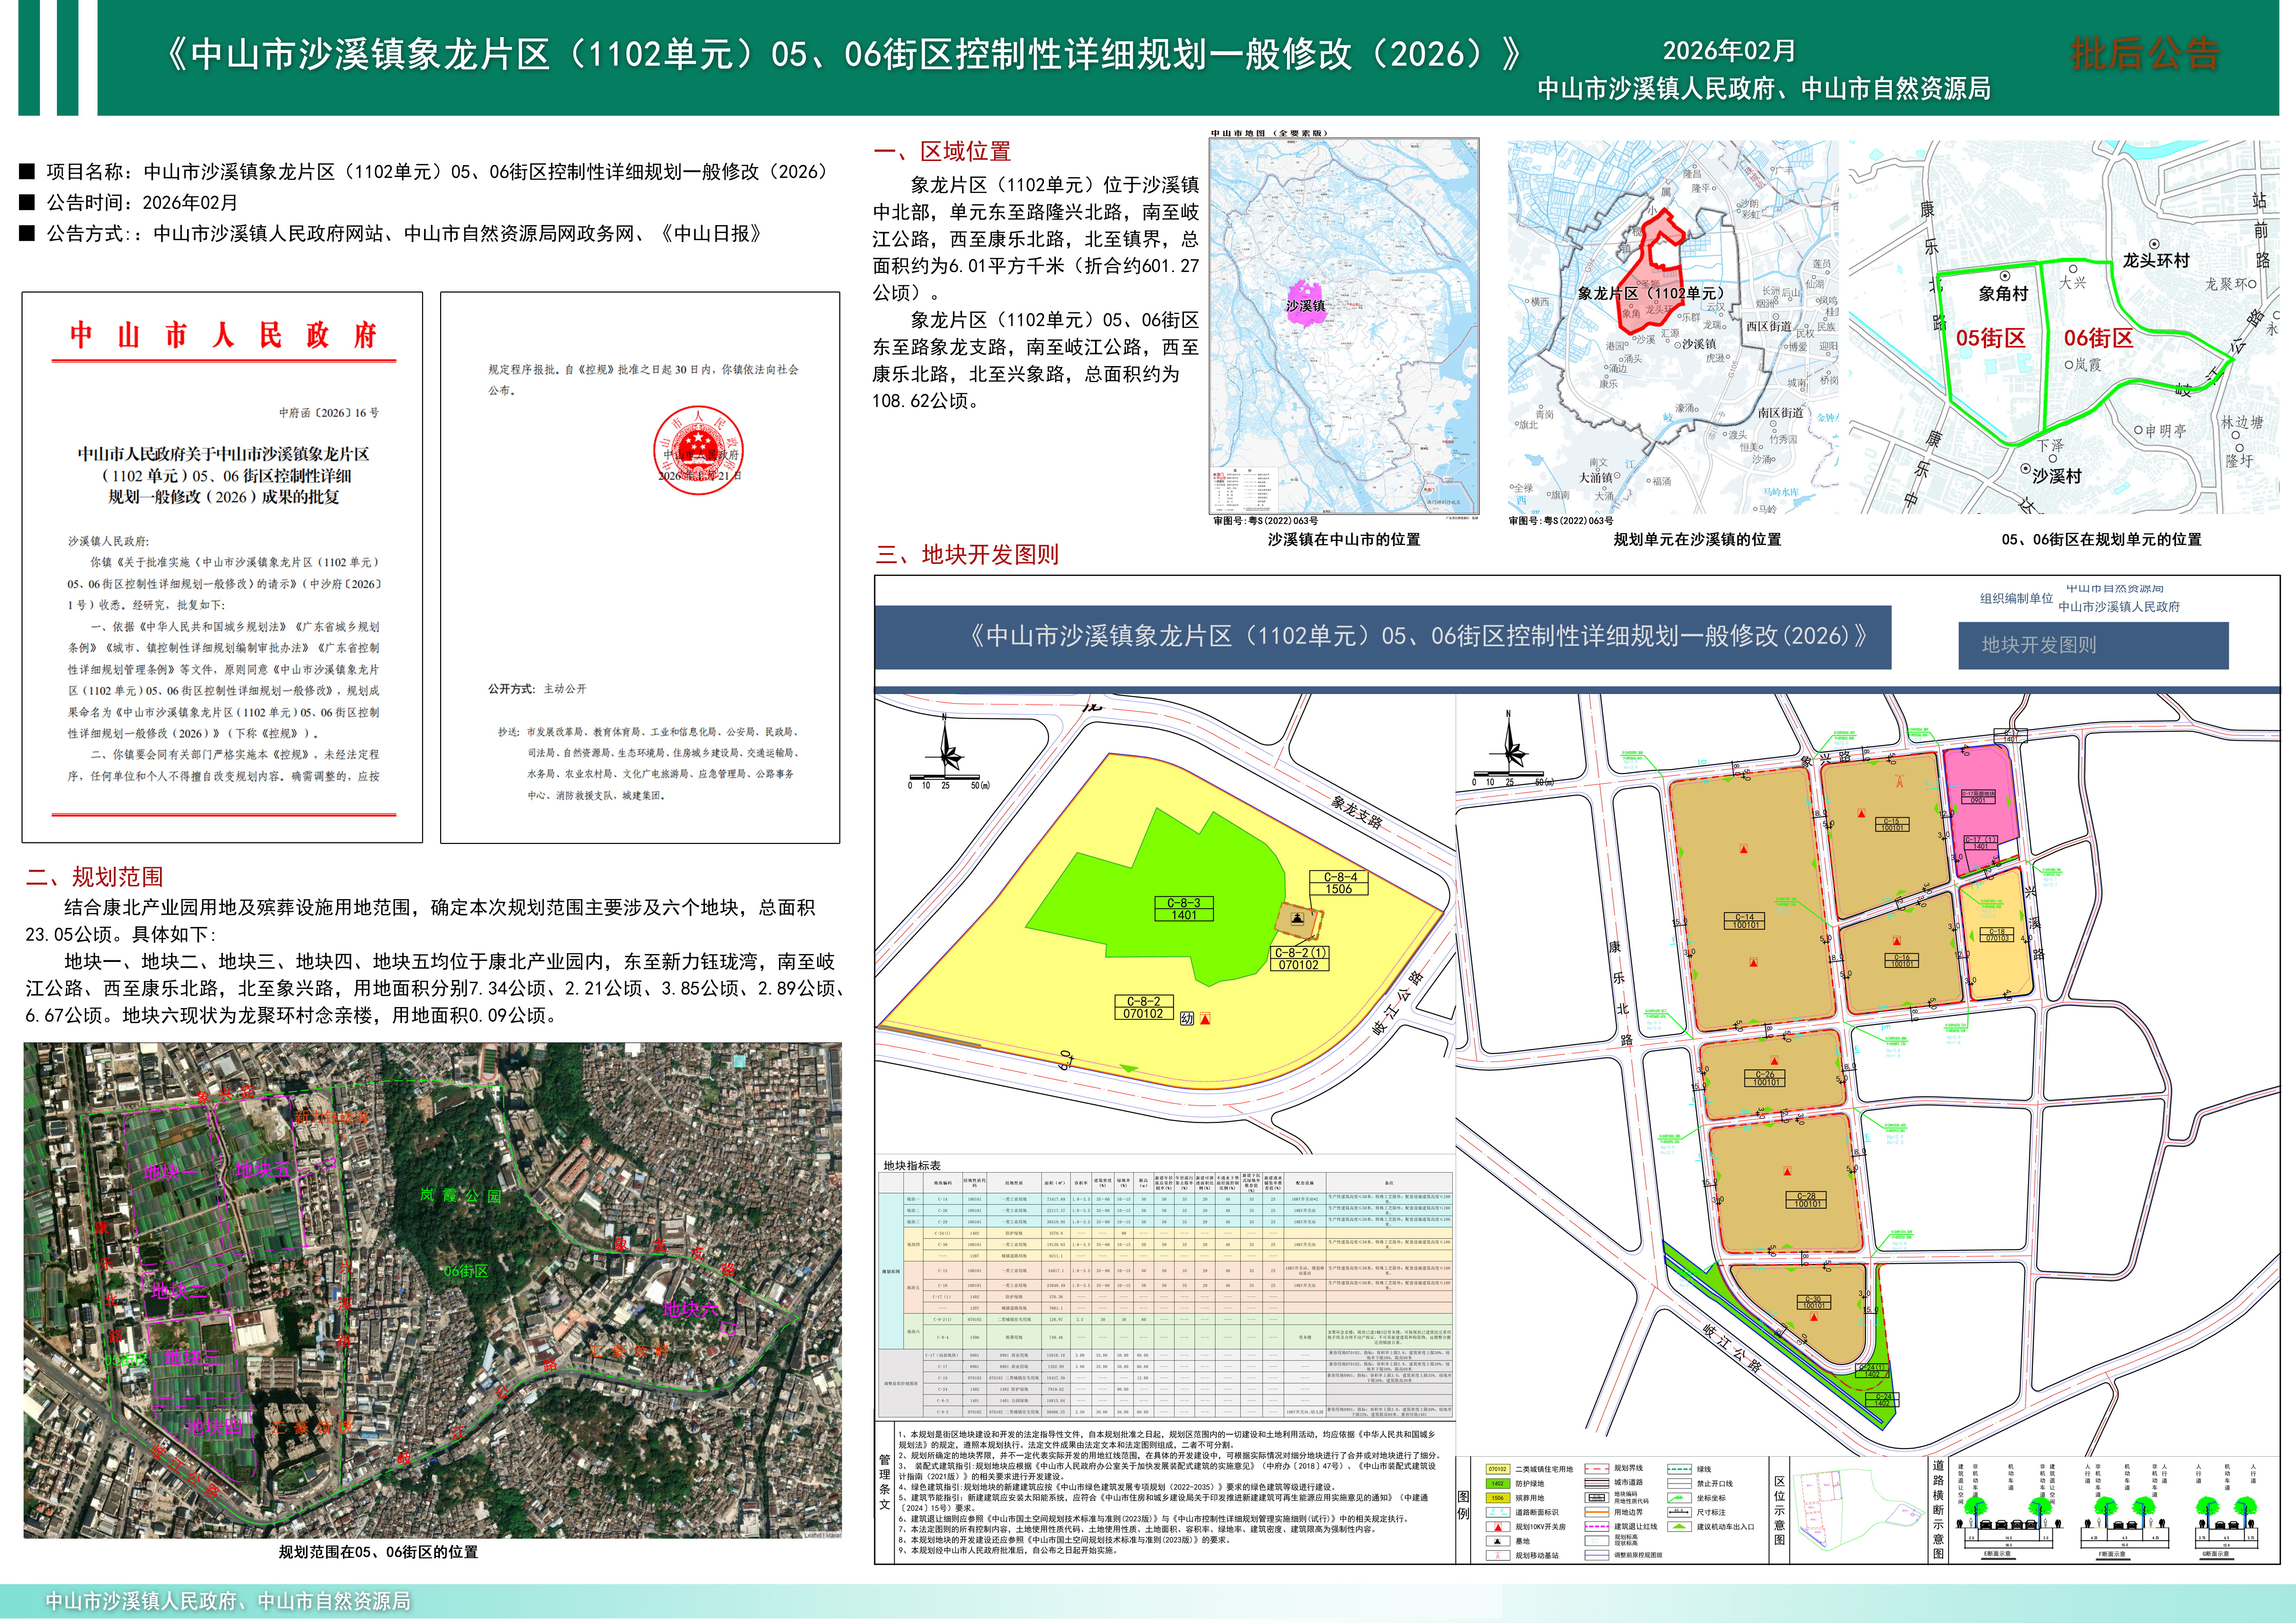Click the 规划10KV开关房 legend icon

(1498, 1527)
